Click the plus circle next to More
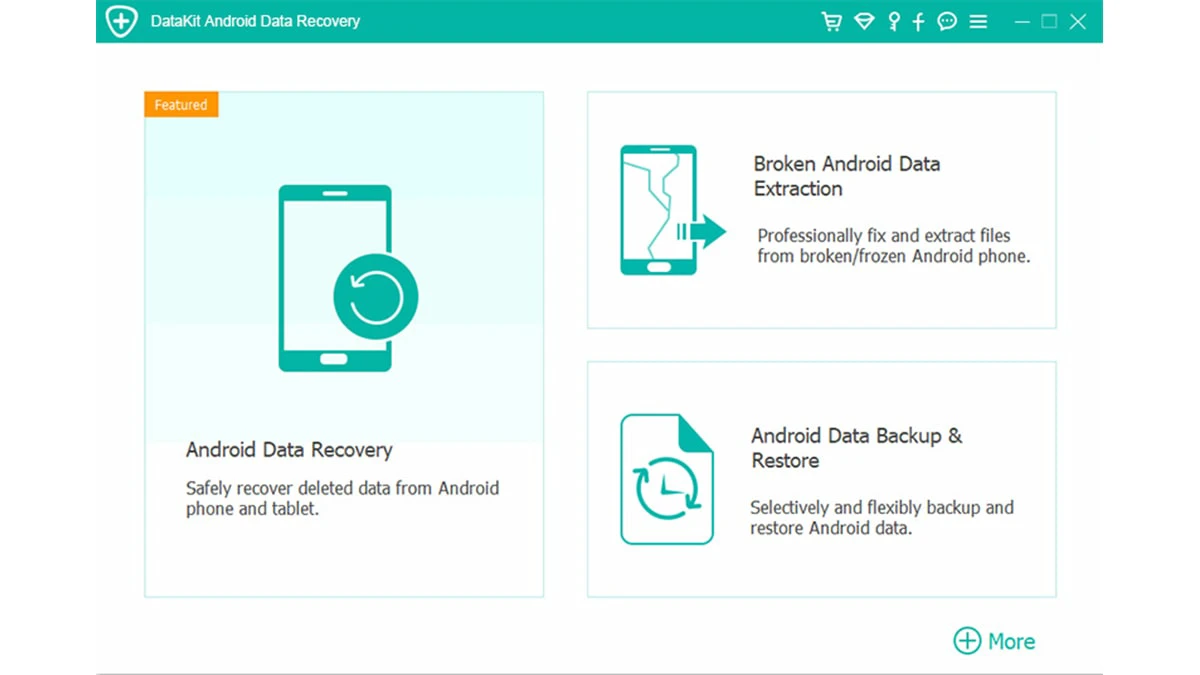Screen dimensions: 1200x675 coord(967,641)
